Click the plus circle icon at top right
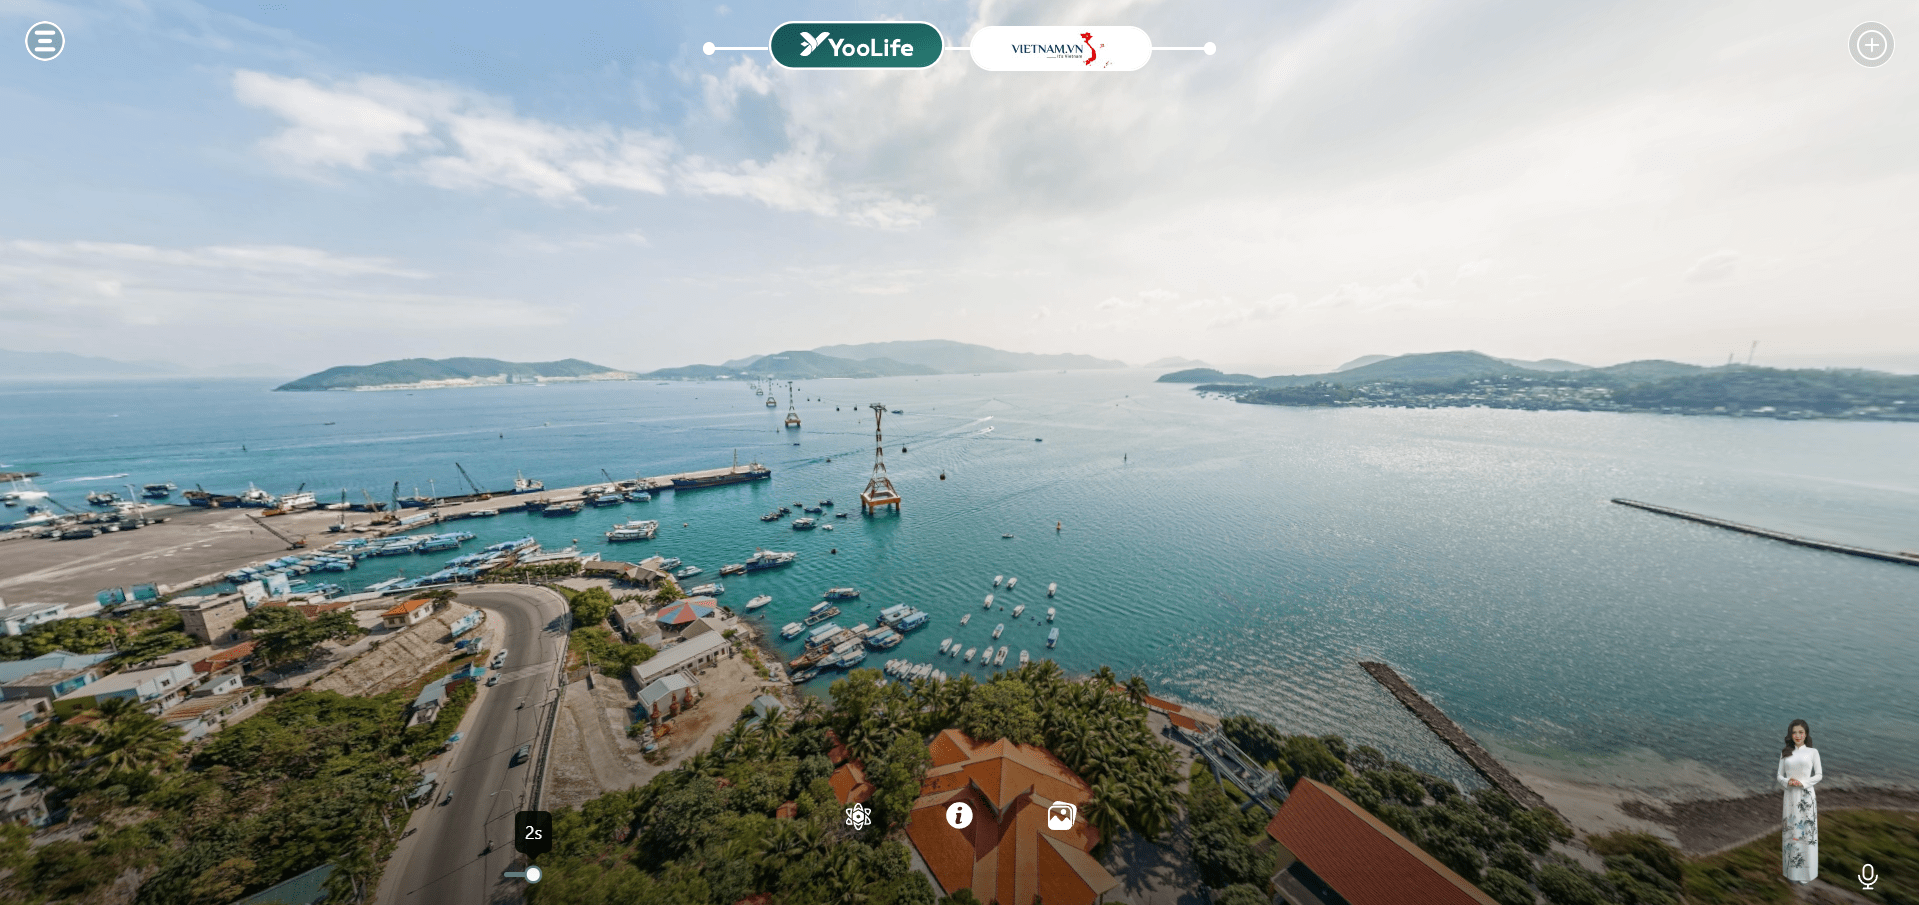The width and height of the screenshot is (1919, 905). 1870,45
